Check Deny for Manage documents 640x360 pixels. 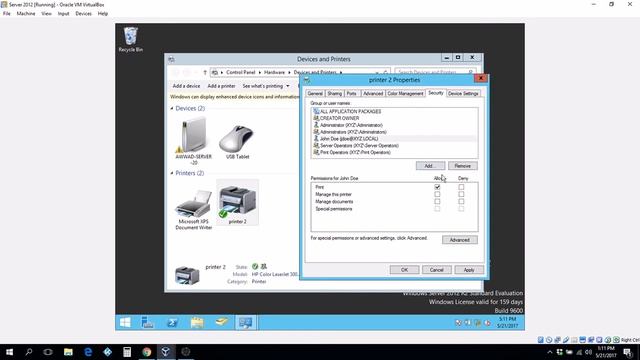click(x=461, y=201)
